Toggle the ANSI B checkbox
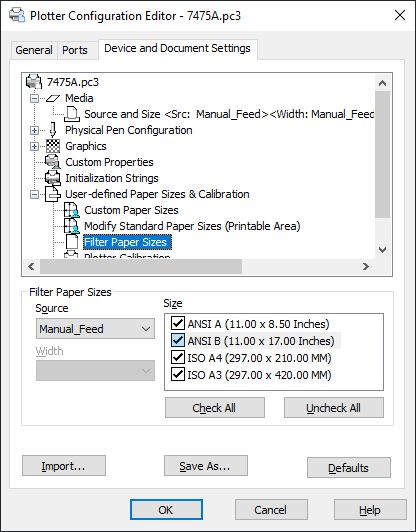The image size is (416, 532). (x=178, y=341)
